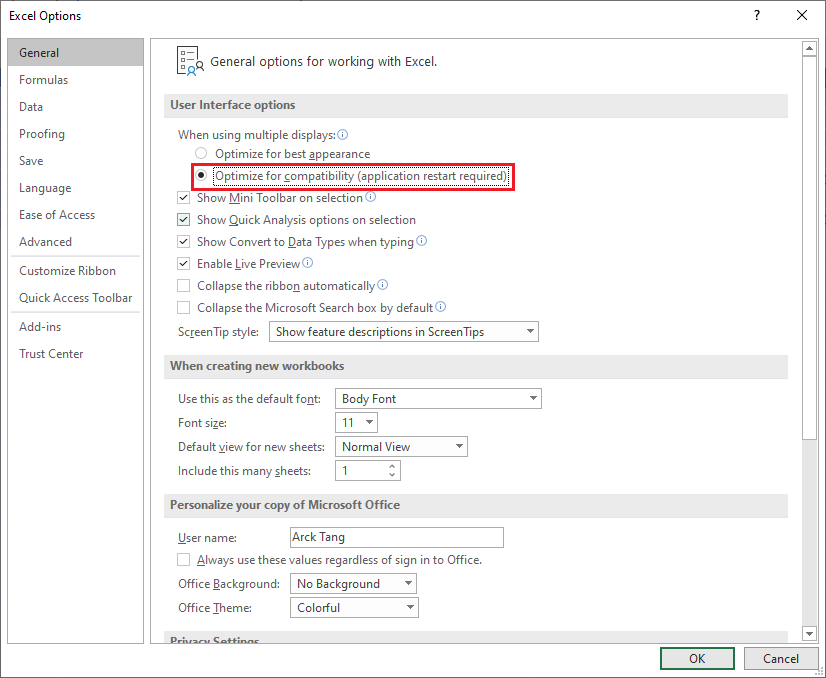826x678 pixels.
Task: Check Always use these values regardless of sign in
Action: point(183,559)
